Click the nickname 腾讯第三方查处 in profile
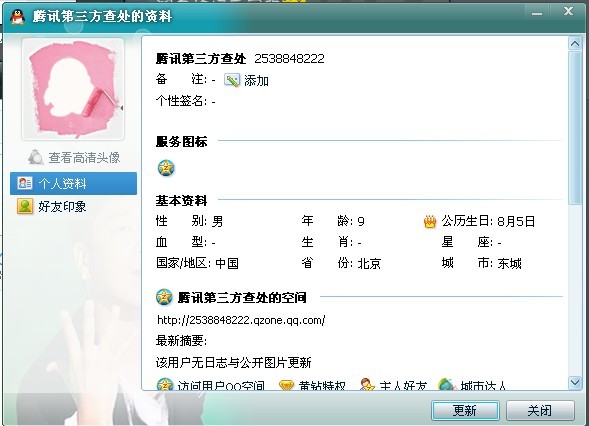Screen dimensions: 589x426 (201, 59)
